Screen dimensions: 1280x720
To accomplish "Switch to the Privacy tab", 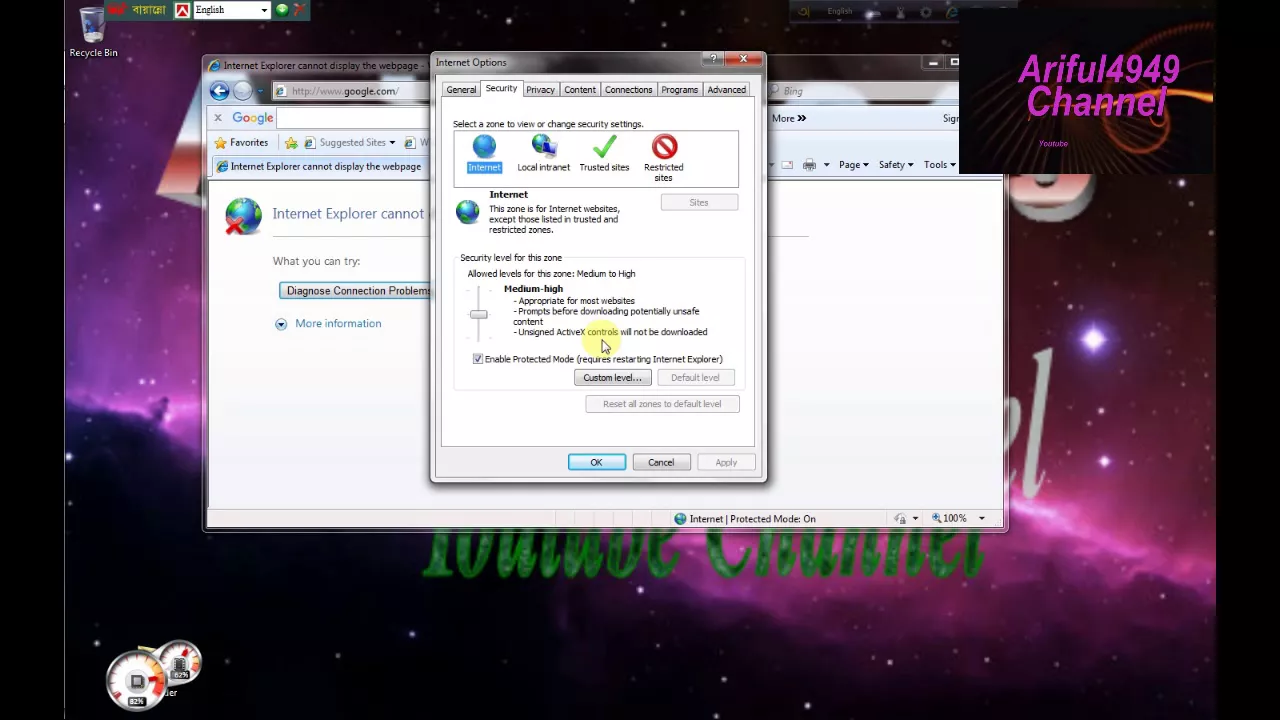I will pyautogui.click(x=540, y=90).
